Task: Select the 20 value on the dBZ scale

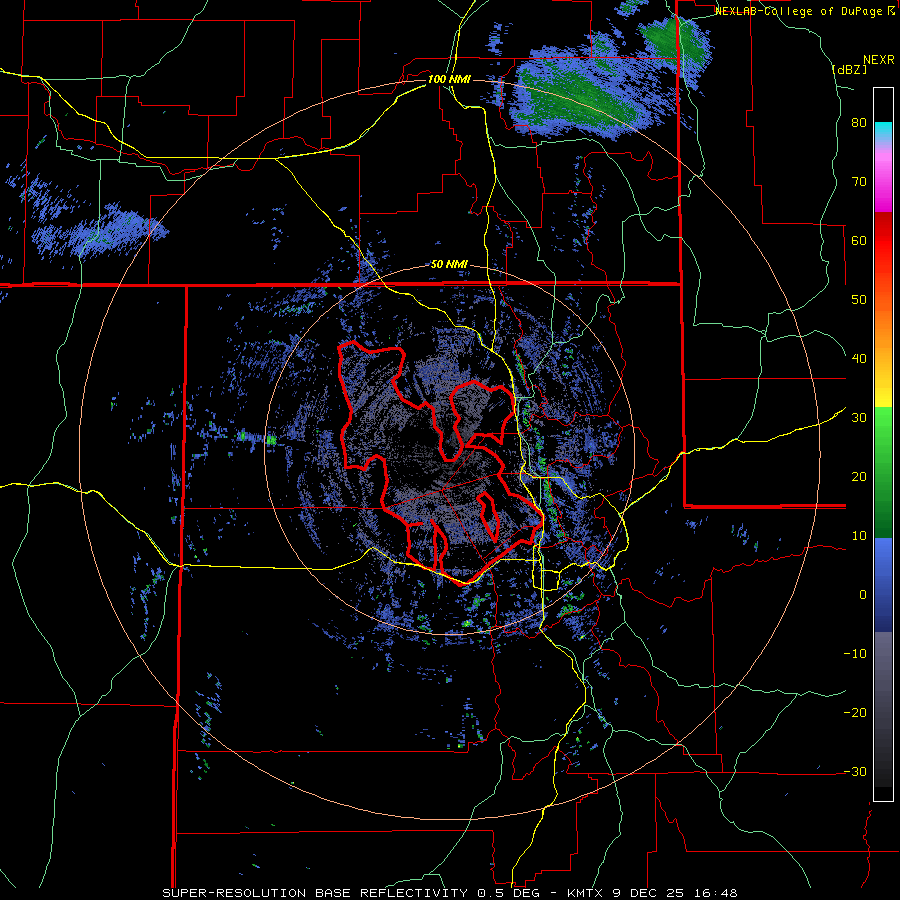Action: 859,477
